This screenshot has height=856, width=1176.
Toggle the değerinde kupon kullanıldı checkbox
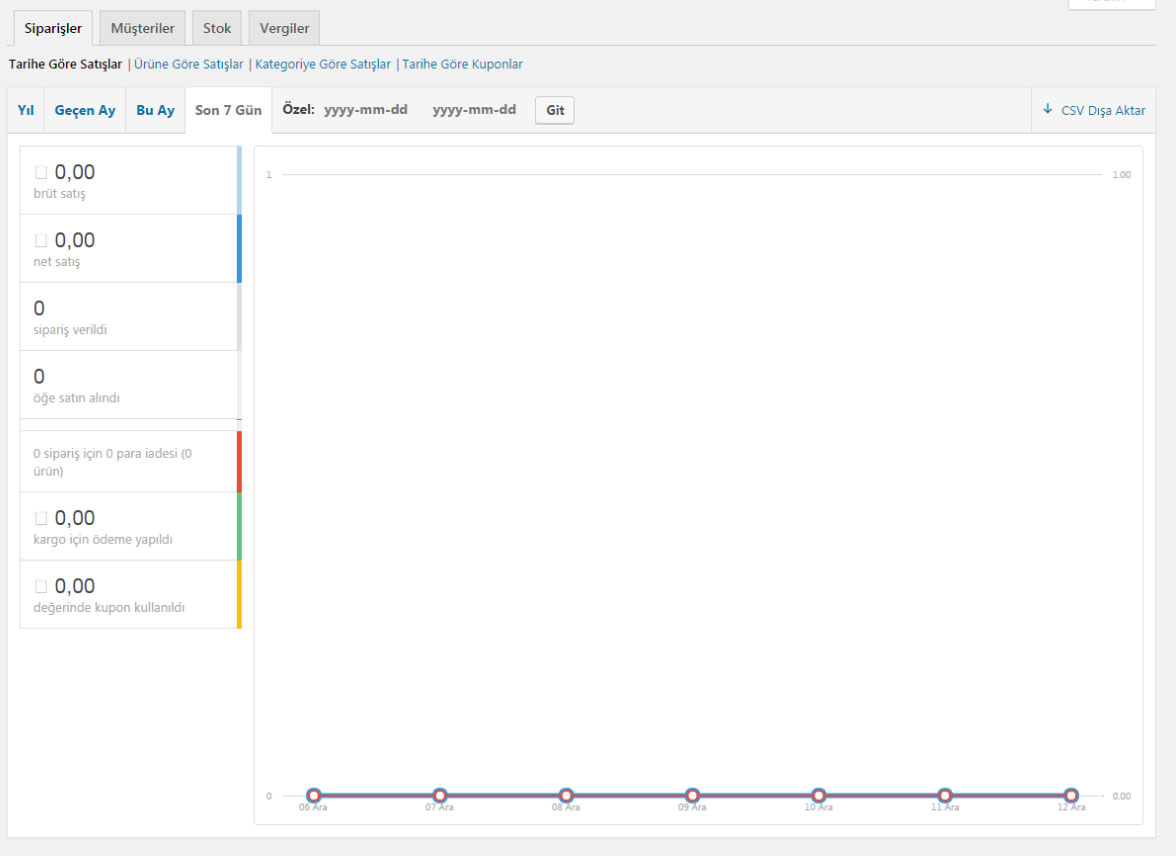[41, 587]
